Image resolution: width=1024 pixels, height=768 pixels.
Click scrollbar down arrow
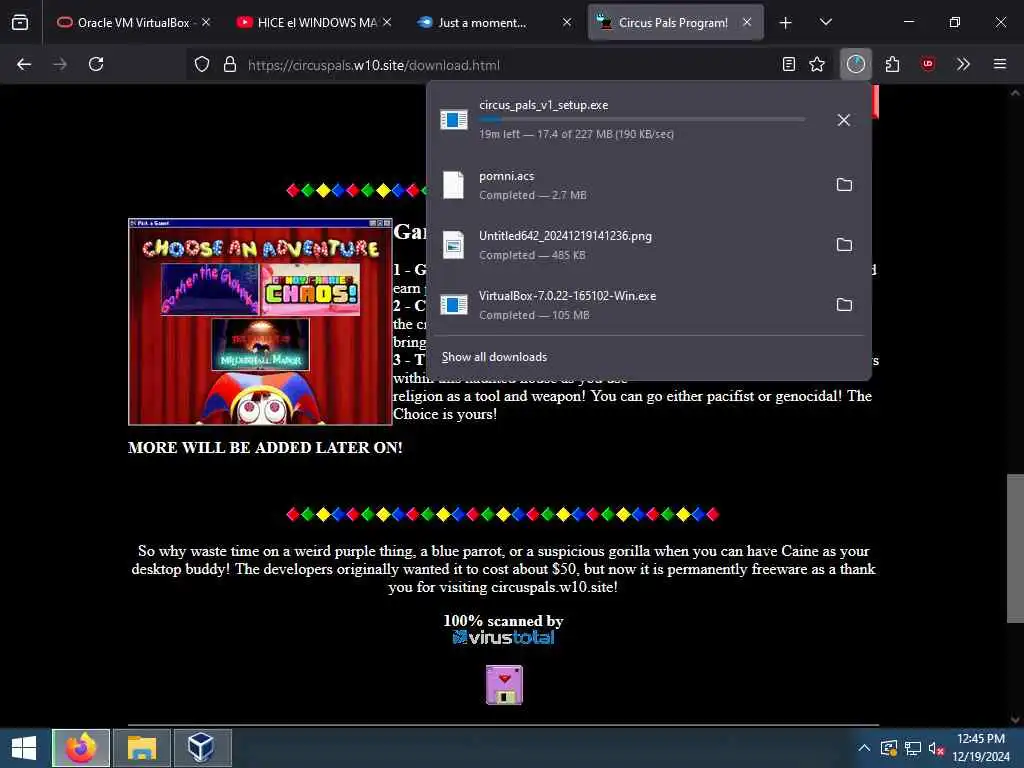tap(1015, 719)
